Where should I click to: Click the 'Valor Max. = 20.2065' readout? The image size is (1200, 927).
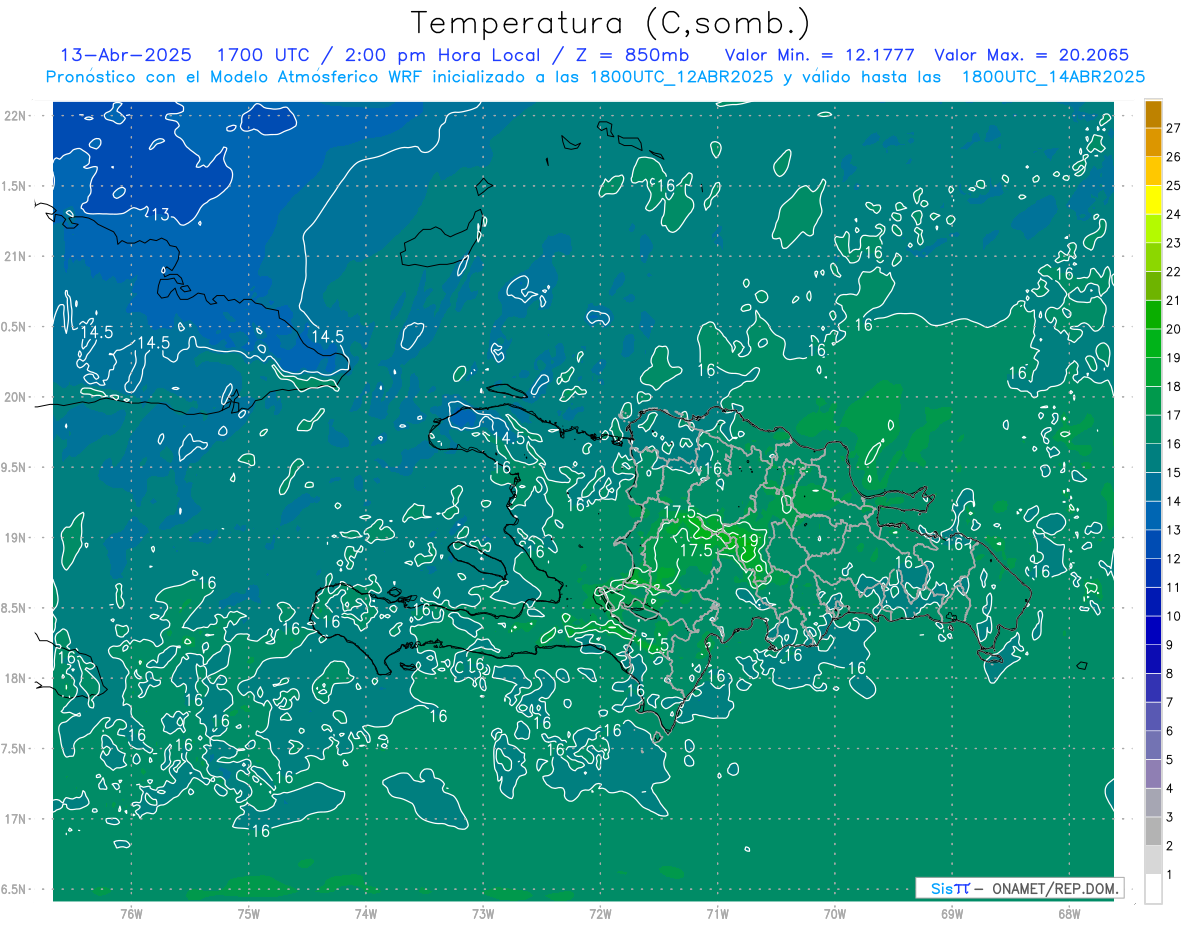1031,55
